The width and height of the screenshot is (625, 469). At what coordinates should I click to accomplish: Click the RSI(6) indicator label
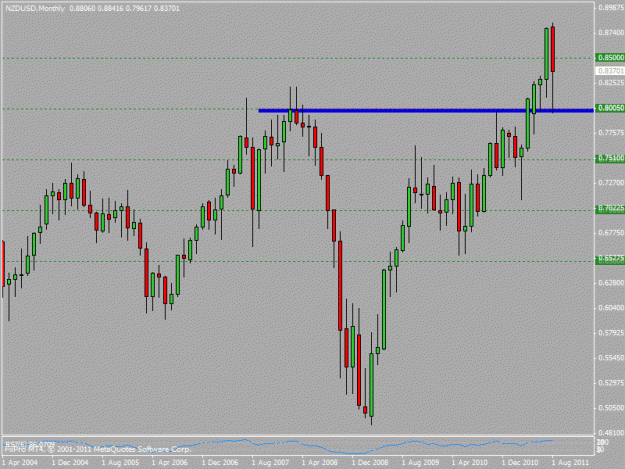(30, 443)
